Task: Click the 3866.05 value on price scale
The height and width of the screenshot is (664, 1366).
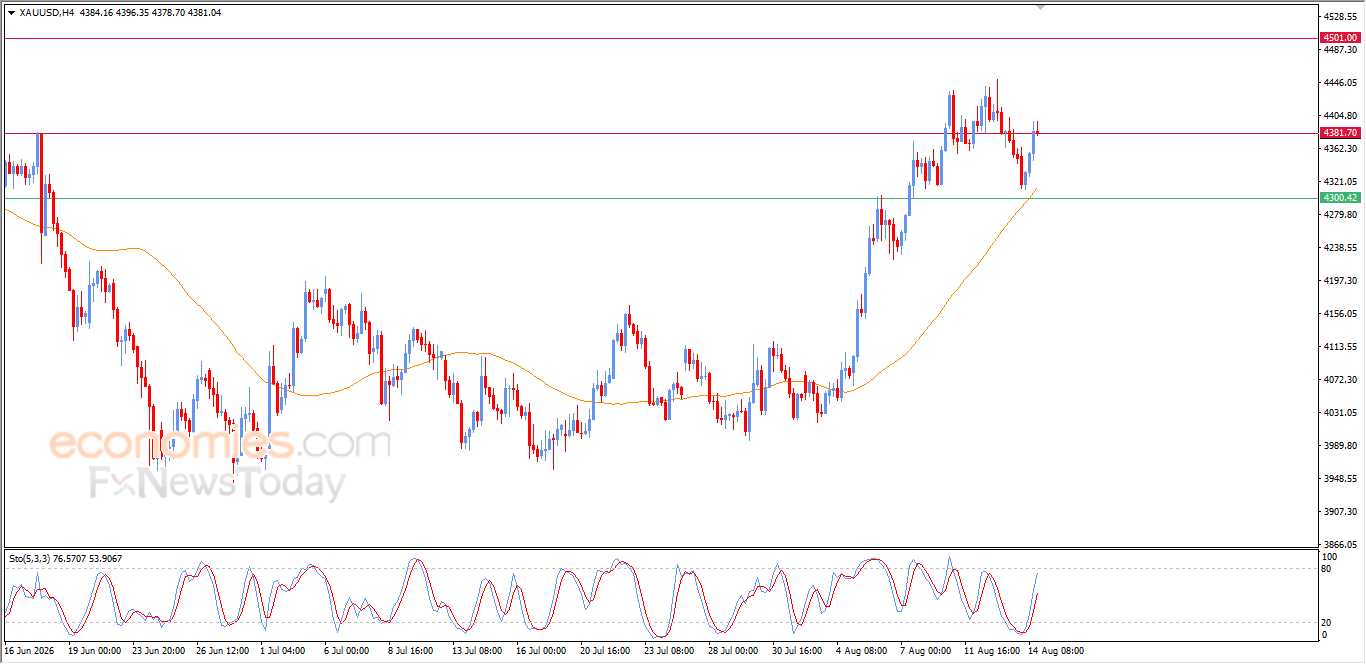Action: (x=1340, y=545)
